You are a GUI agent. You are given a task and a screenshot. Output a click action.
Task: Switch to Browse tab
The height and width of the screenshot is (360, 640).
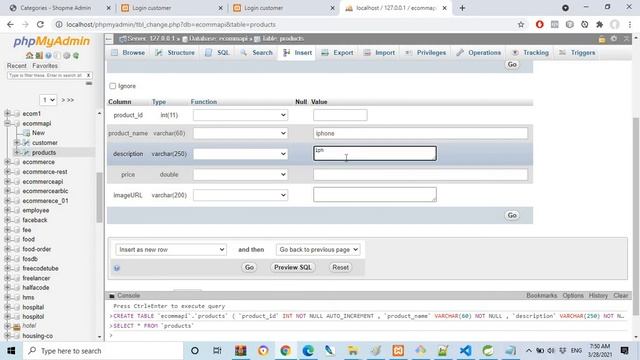[x=128, y=53]
